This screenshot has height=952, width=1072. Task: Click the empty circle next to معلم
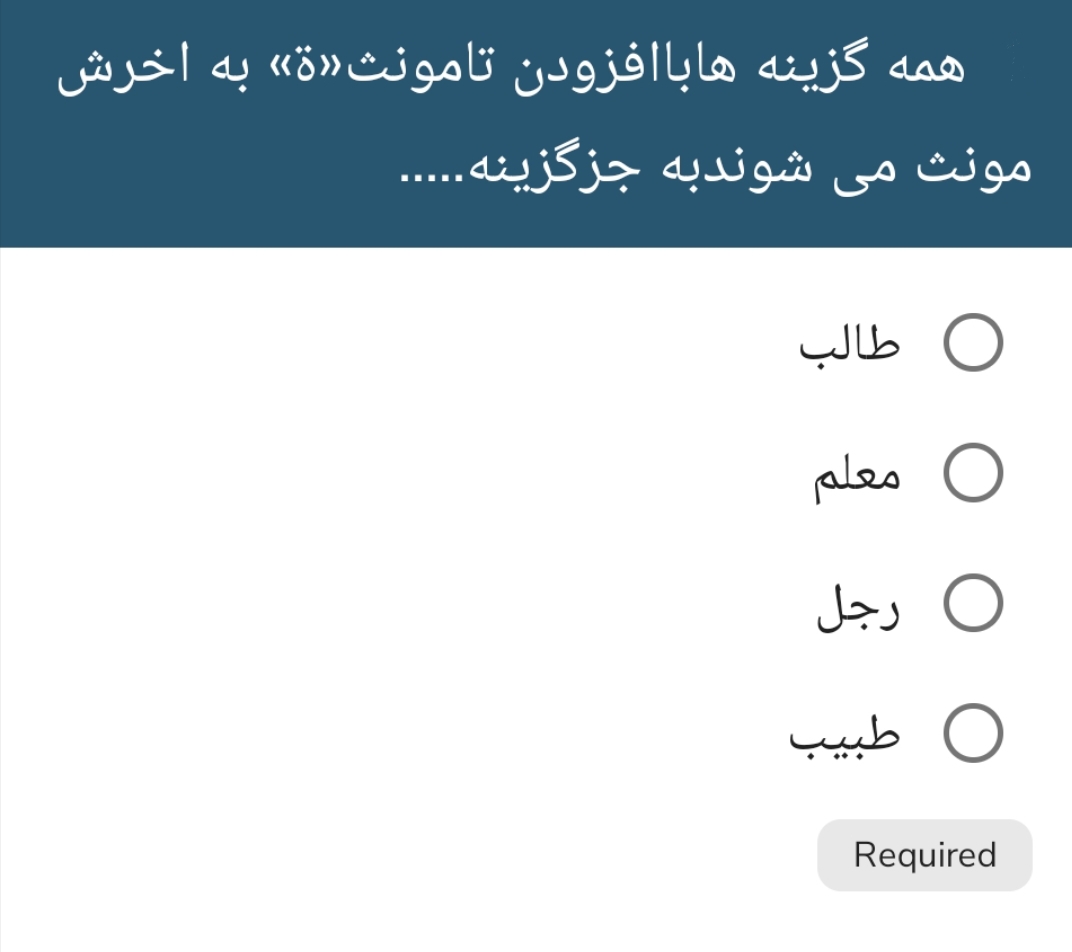[973, 474]
